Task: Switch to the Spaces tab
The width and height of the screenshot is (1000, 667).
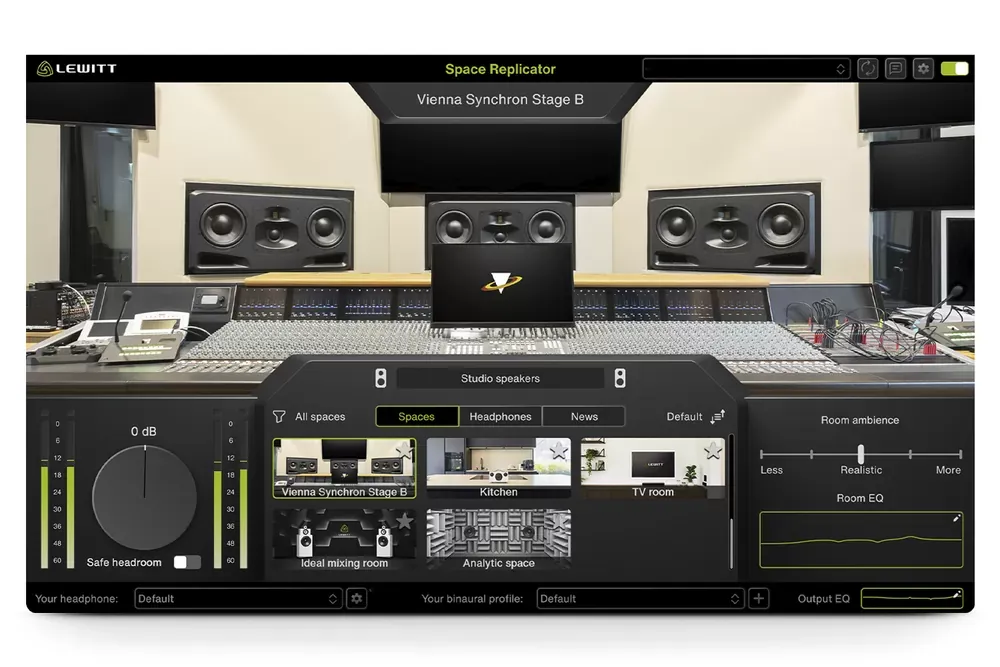Action: tap(416, 416)
